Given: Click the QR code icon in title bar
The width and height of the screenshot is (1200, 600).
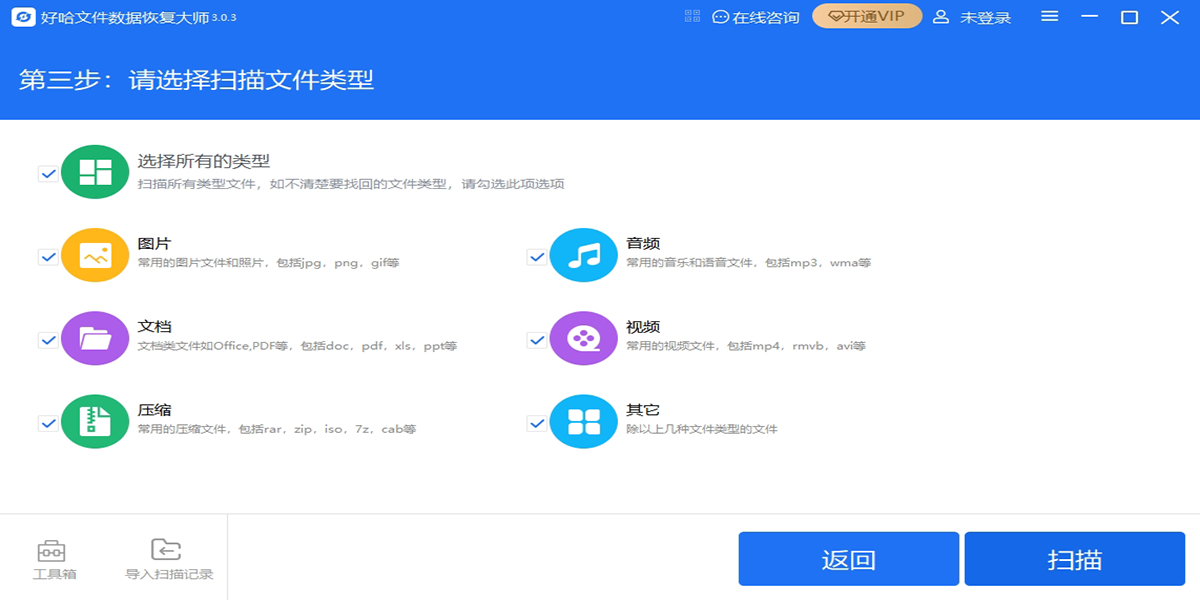Looking at the screenshot, I should pos(693,17).
